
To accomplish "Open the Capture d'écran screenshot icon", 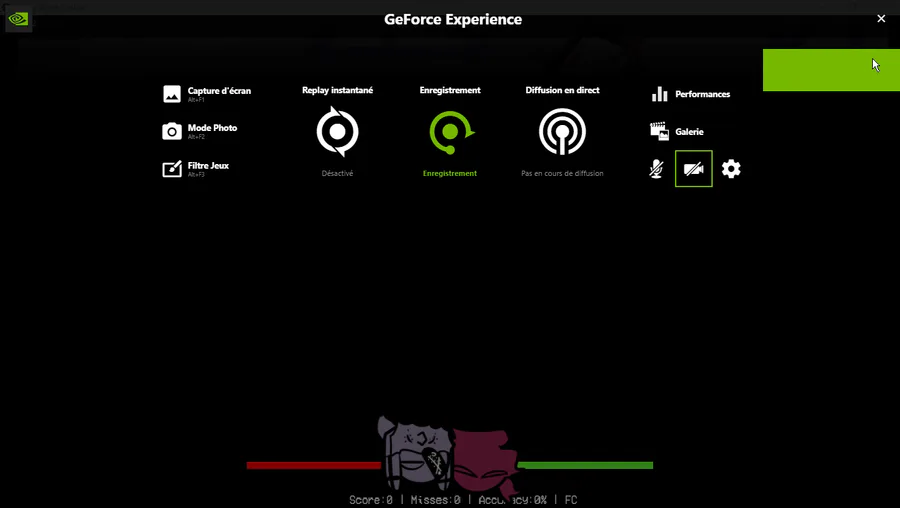I will (x=172, y=94).
